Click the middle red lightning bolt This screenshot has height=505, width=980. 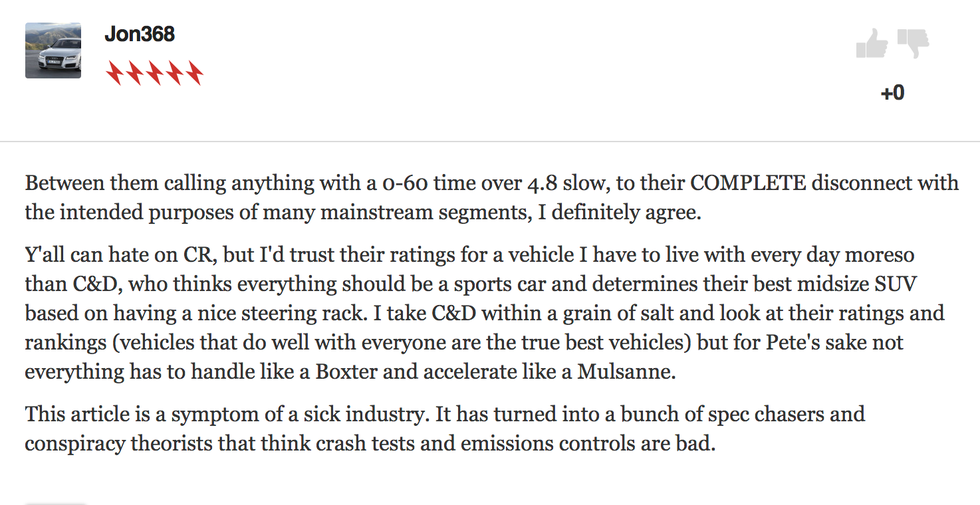click(x=154, y=73)
